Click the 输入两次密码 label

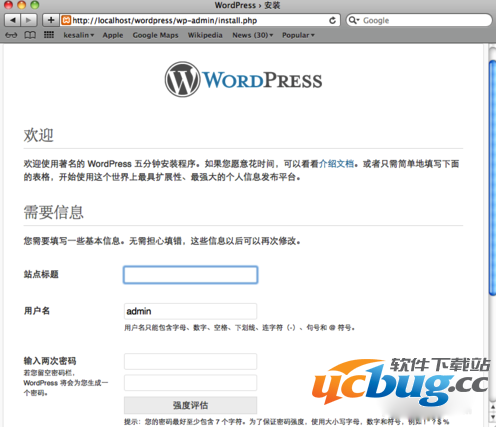50,361
